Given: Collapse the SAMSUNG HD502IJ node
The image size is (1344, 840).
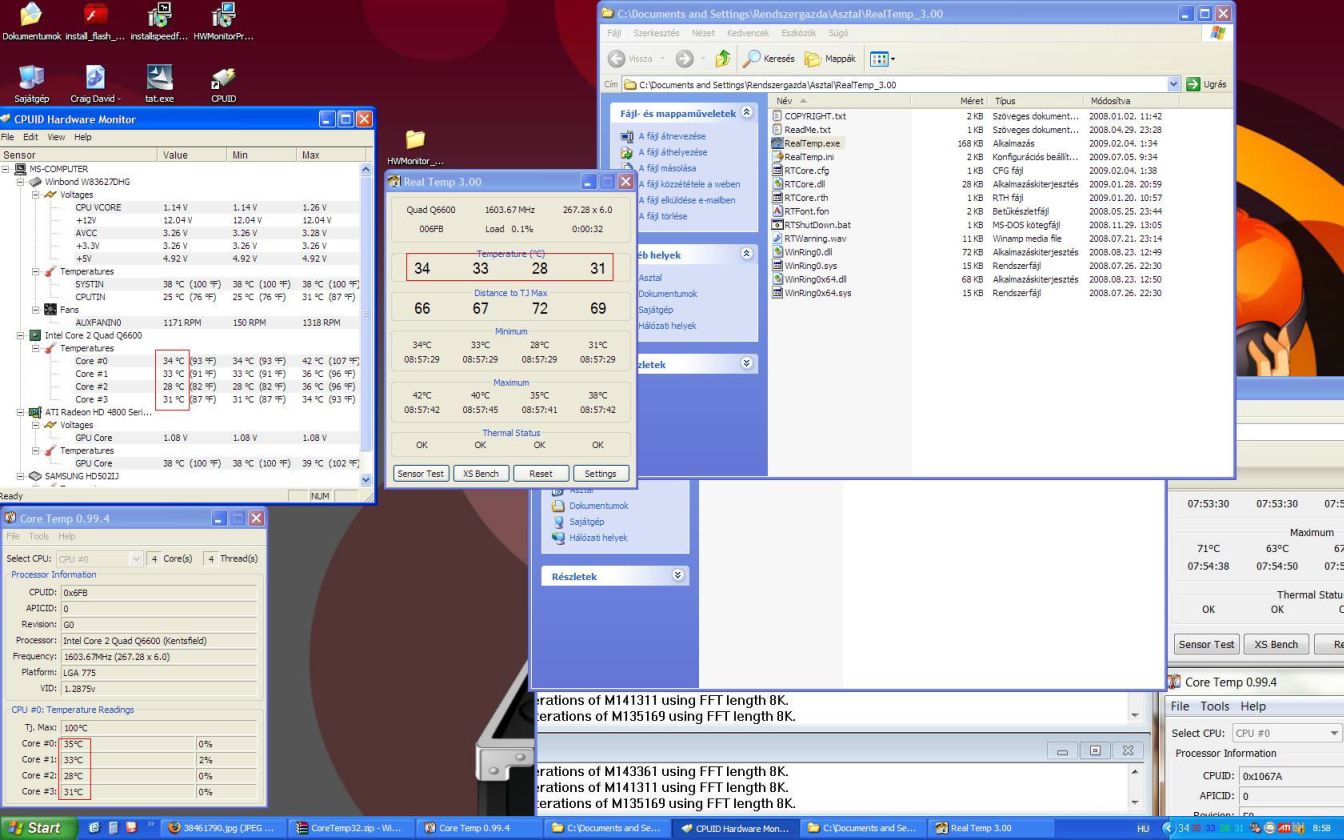Looking at the screenshot, I should 22,476.
